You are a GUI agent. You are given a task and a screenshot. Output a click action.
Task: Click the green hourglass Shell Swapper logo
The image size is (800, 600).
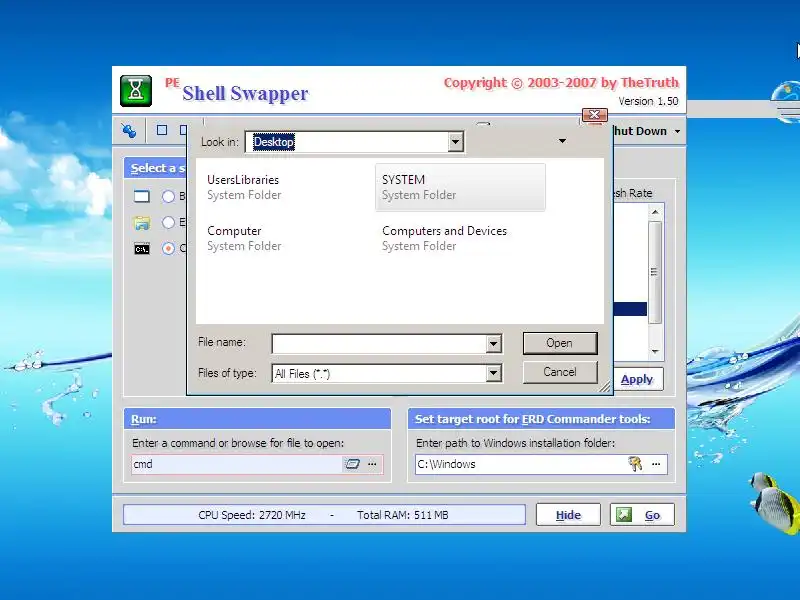pos(136,91)
